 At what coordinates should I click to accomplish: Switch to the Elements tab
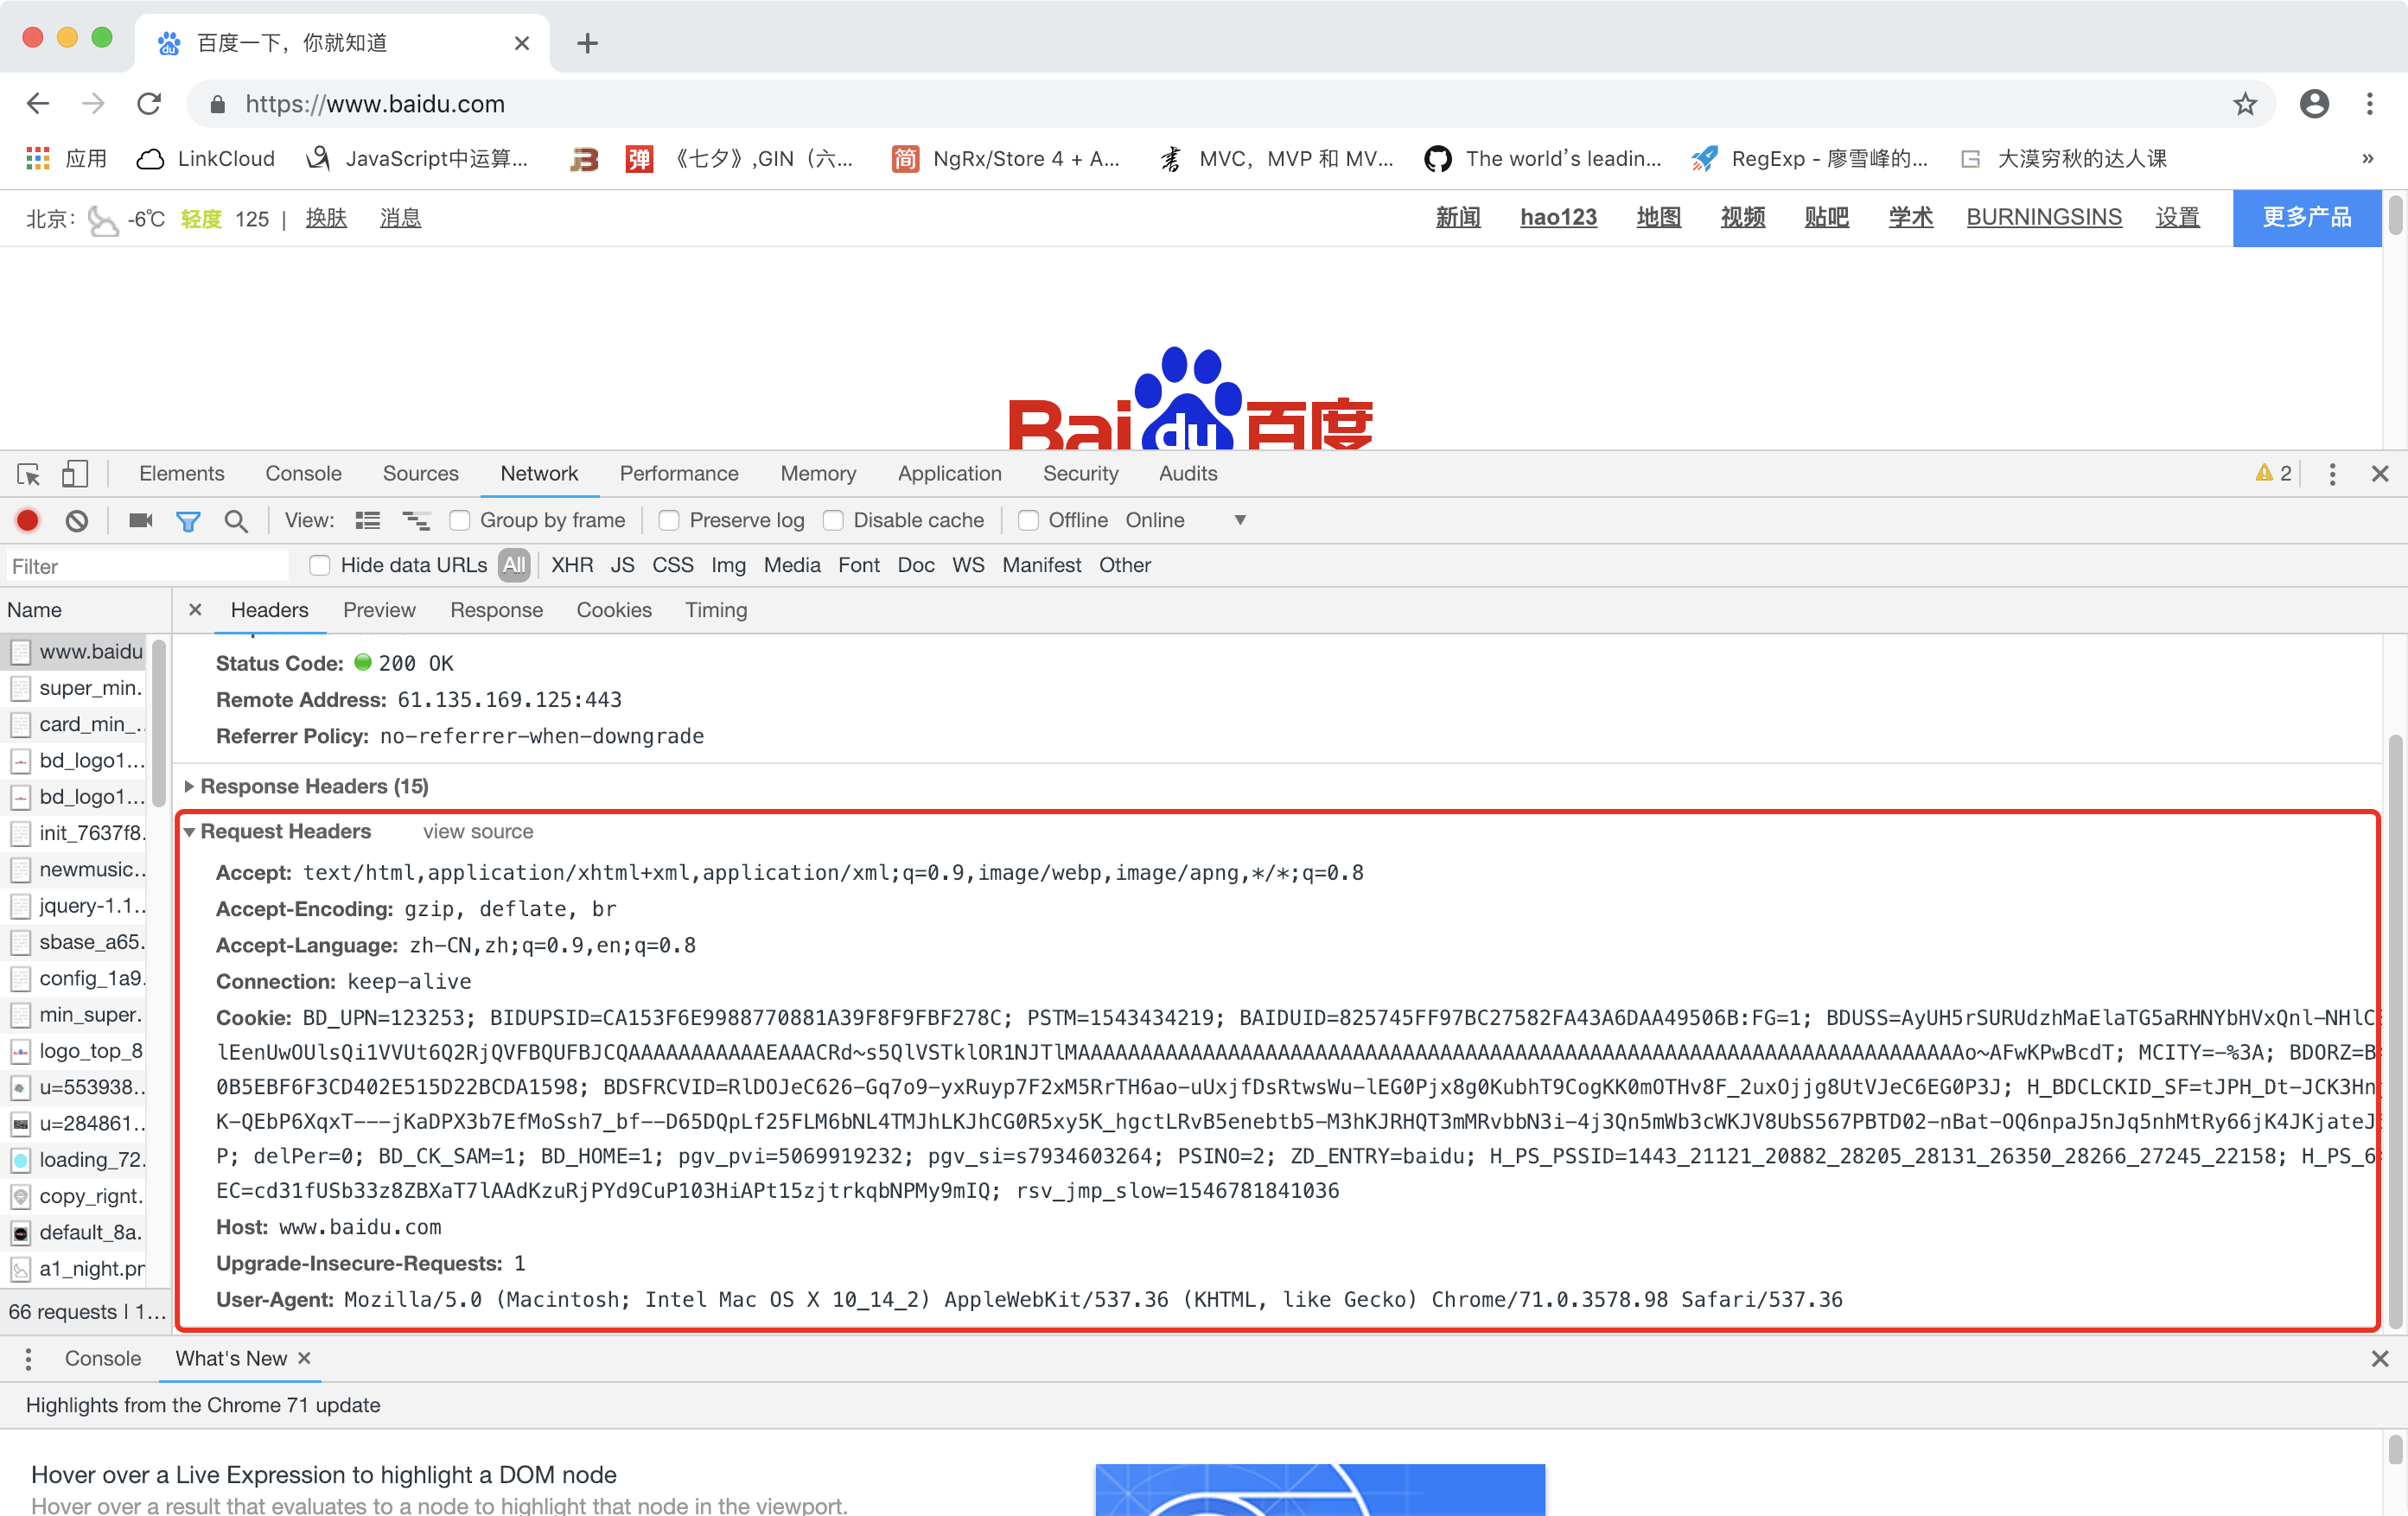tap(182, 473)
